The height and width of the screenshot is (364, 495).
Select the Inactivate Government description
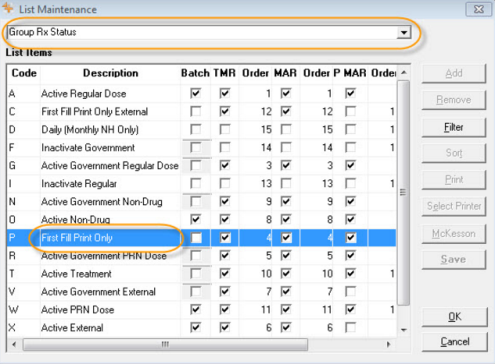88,148
